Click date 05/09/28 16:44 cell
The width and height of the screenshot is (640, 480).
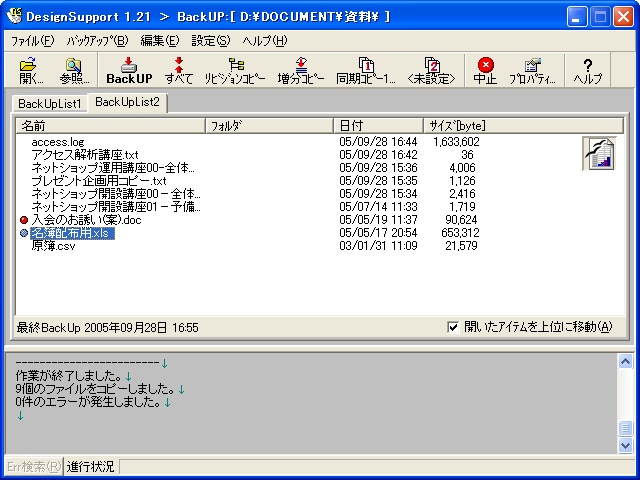(x=378, y=142)
